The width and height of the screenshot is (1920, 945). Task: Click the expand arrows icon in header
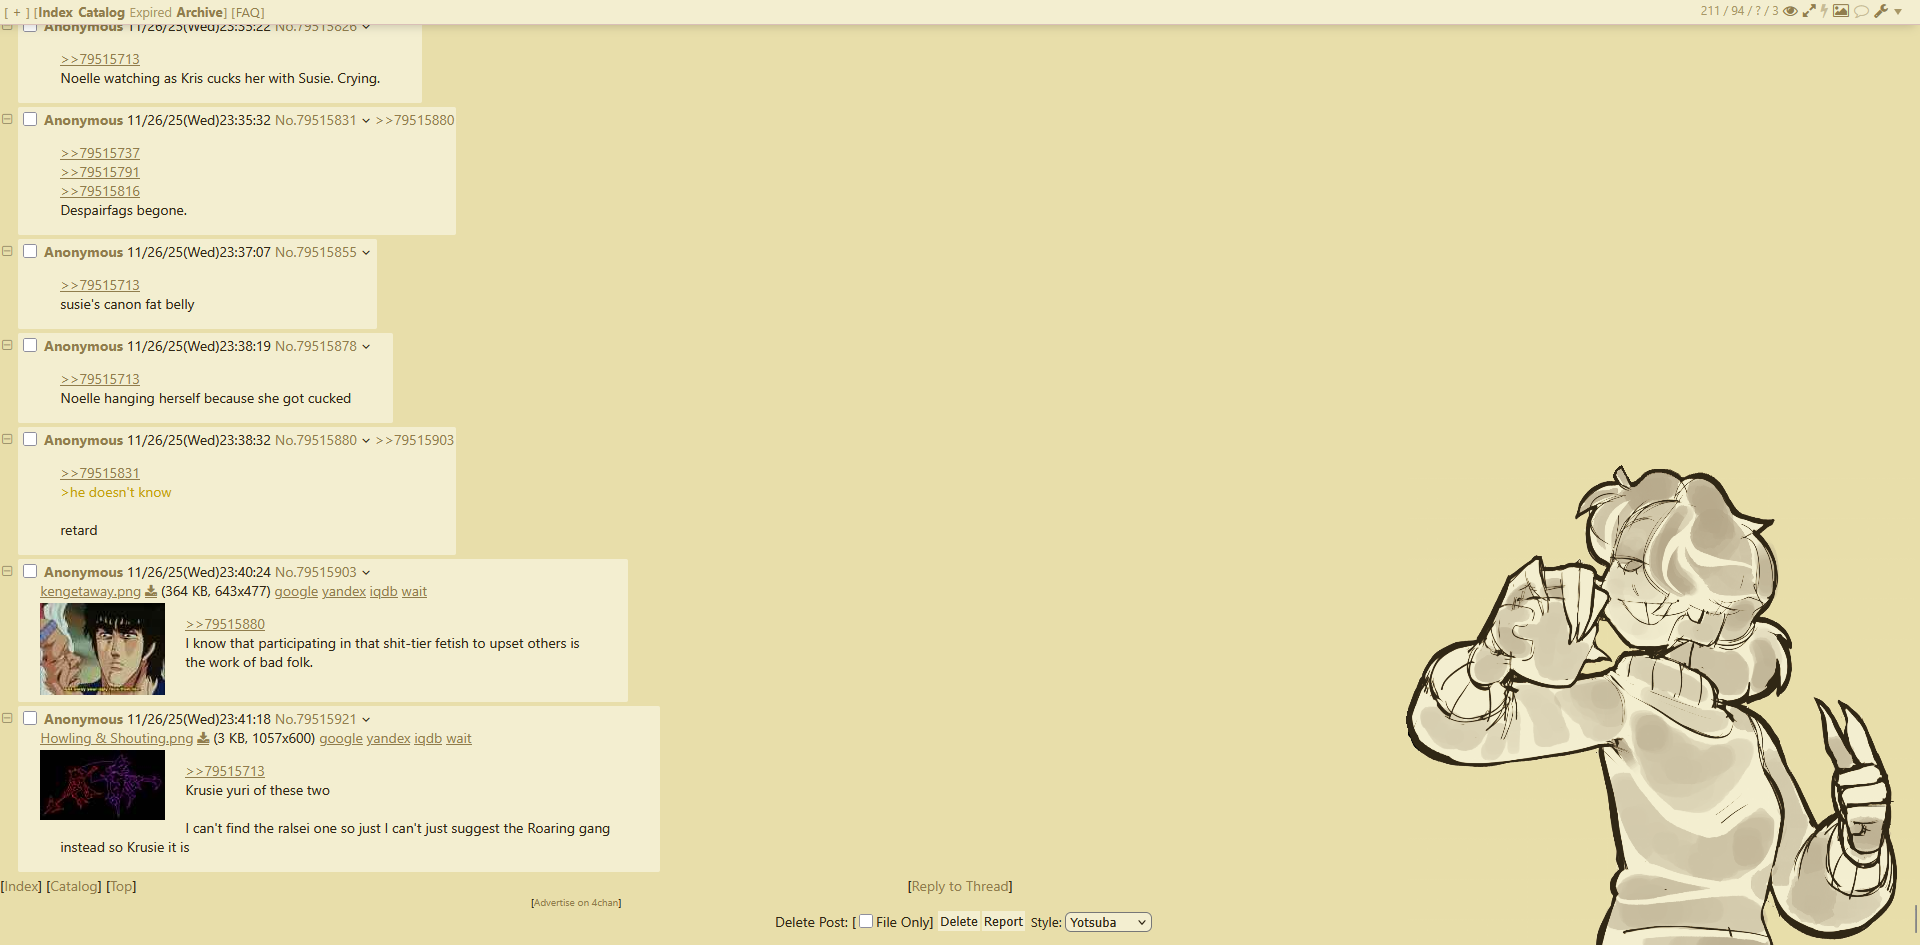pos(1809,11)
